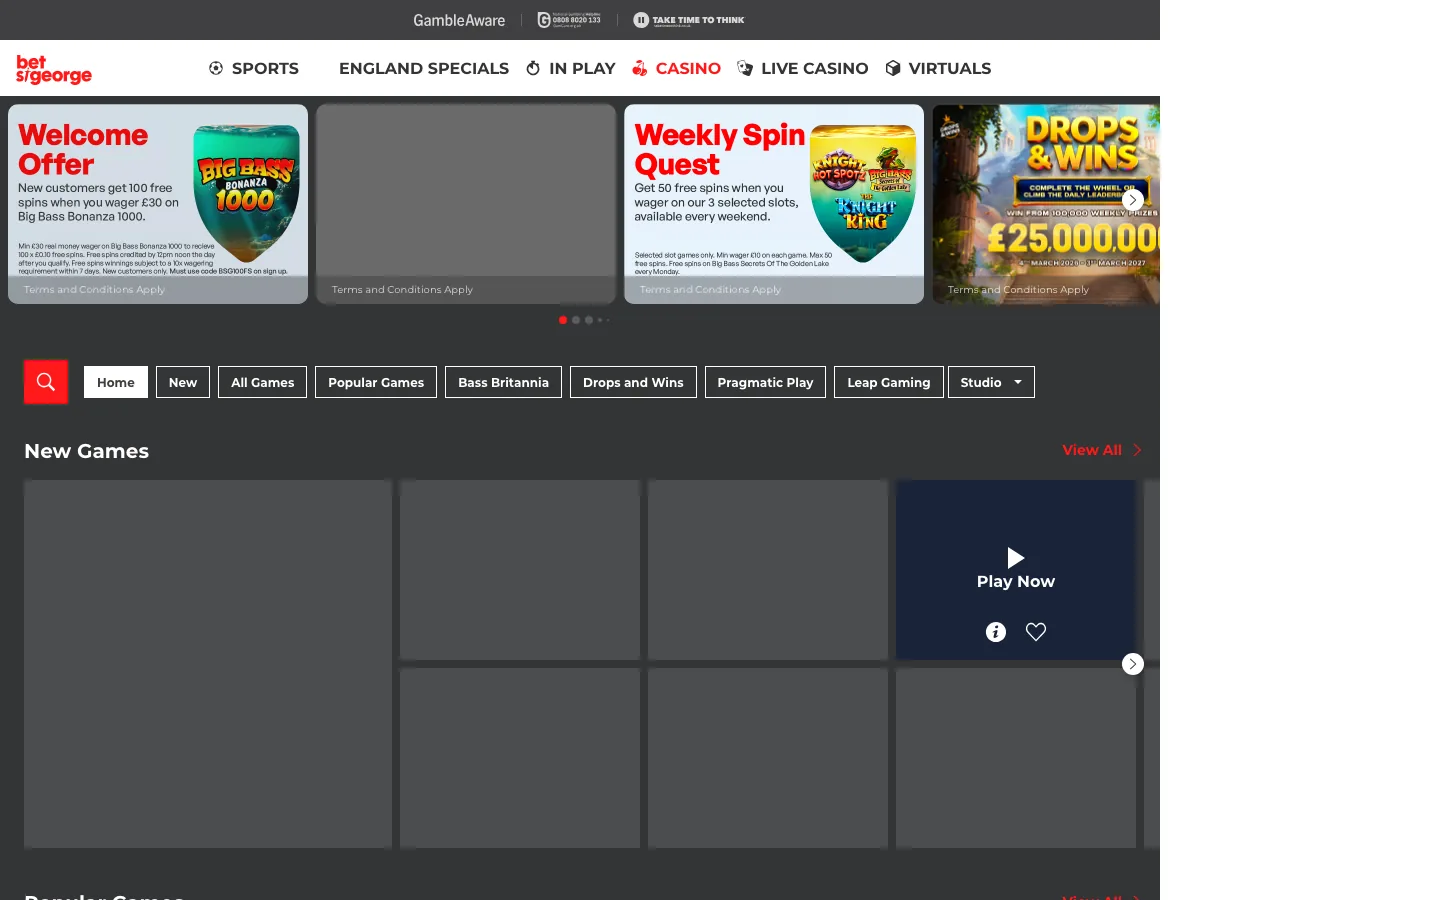The image size is (1440, 900).
Task: Open the Drops & Wins promo banner
Action: (1046, 204)
